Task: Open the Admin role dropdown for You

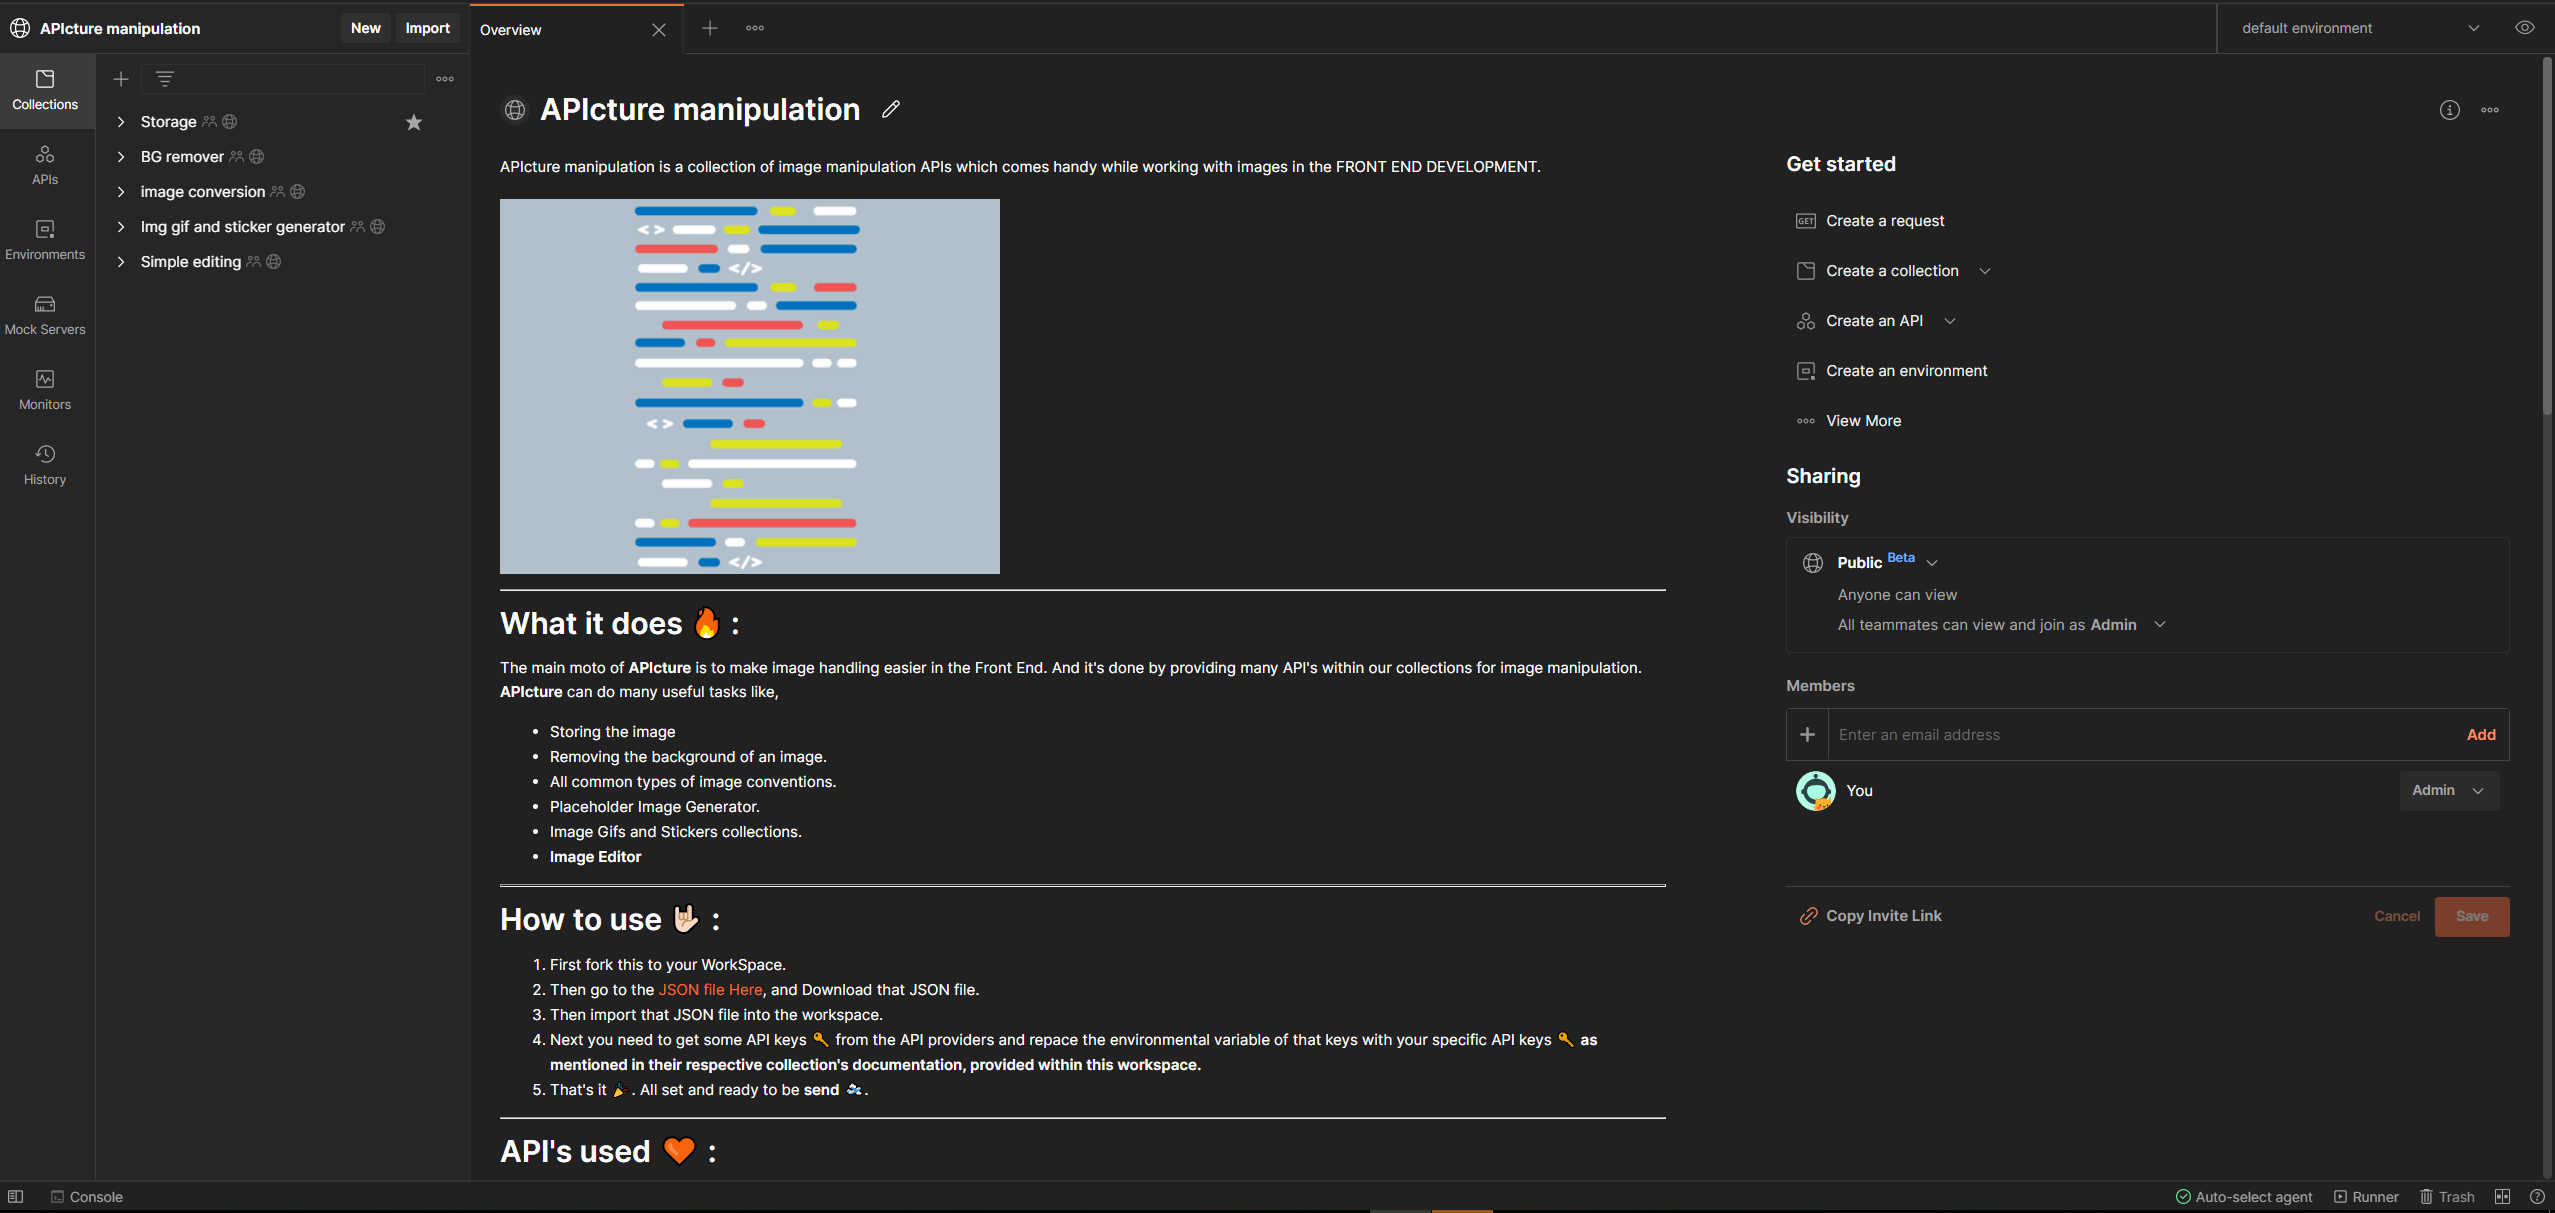Action: (x=2448, y=790)
